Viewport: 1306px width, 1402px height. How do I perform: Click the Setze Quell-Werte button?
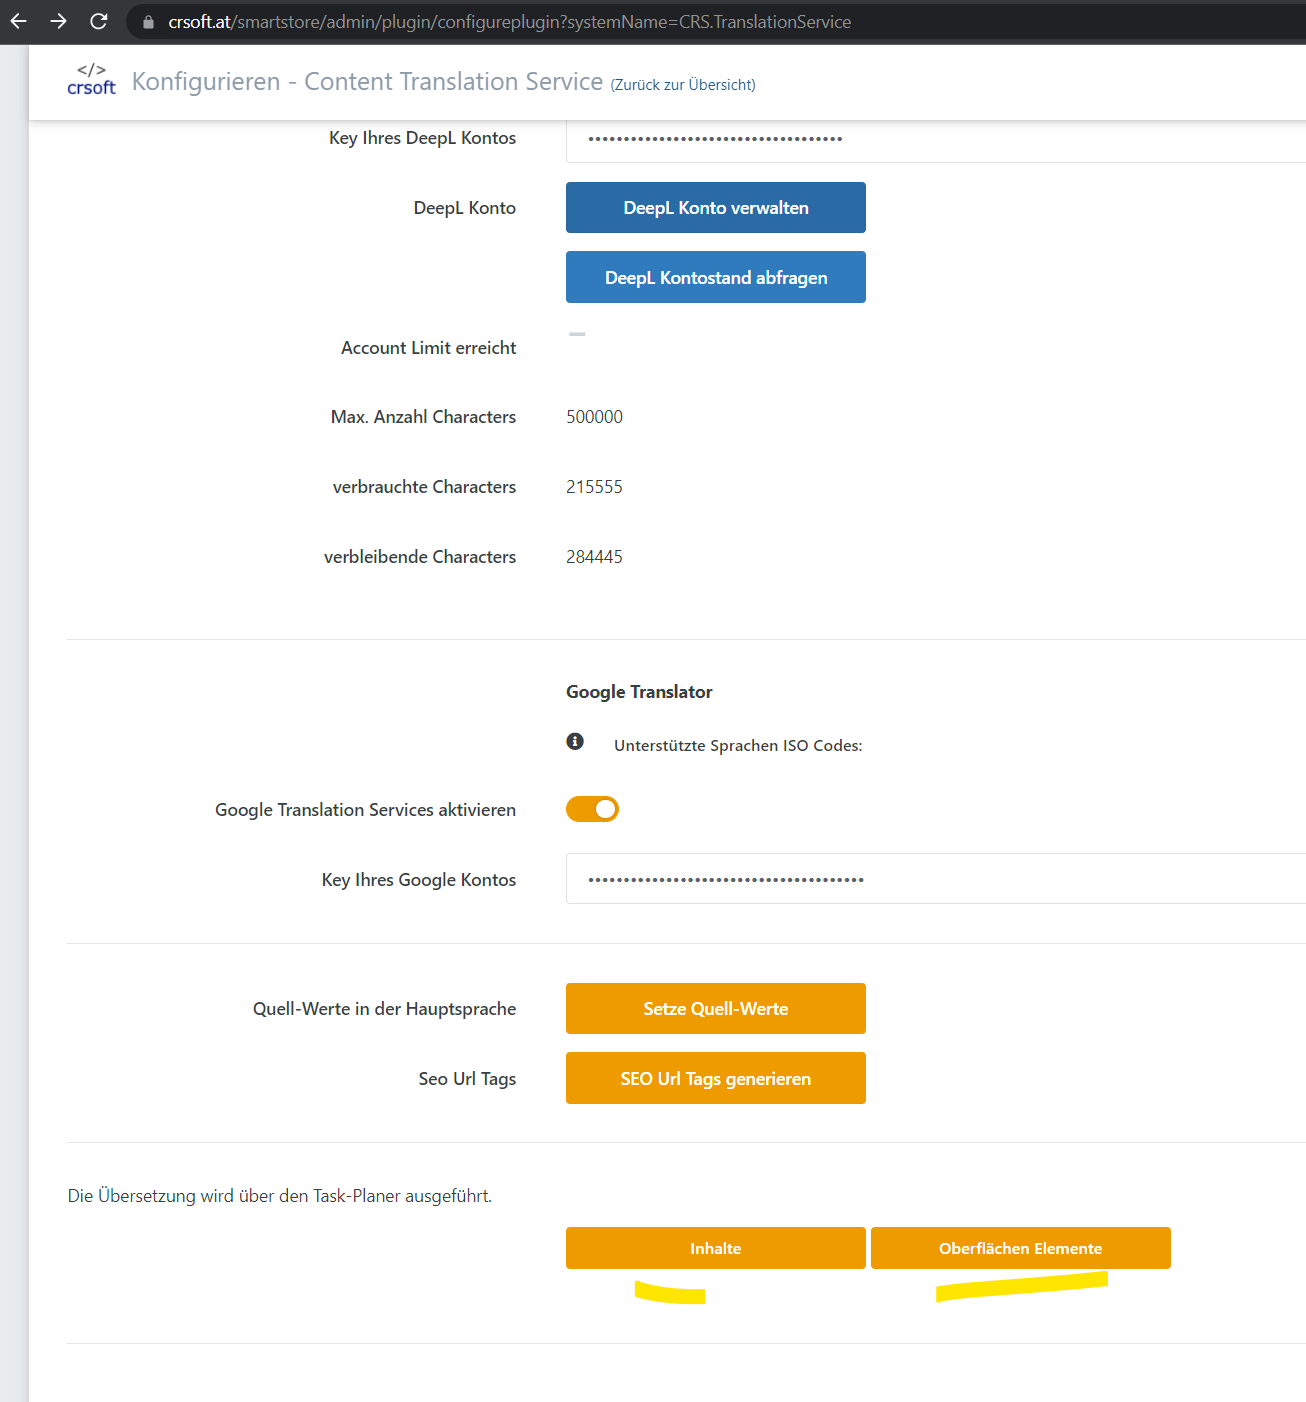715,1008
